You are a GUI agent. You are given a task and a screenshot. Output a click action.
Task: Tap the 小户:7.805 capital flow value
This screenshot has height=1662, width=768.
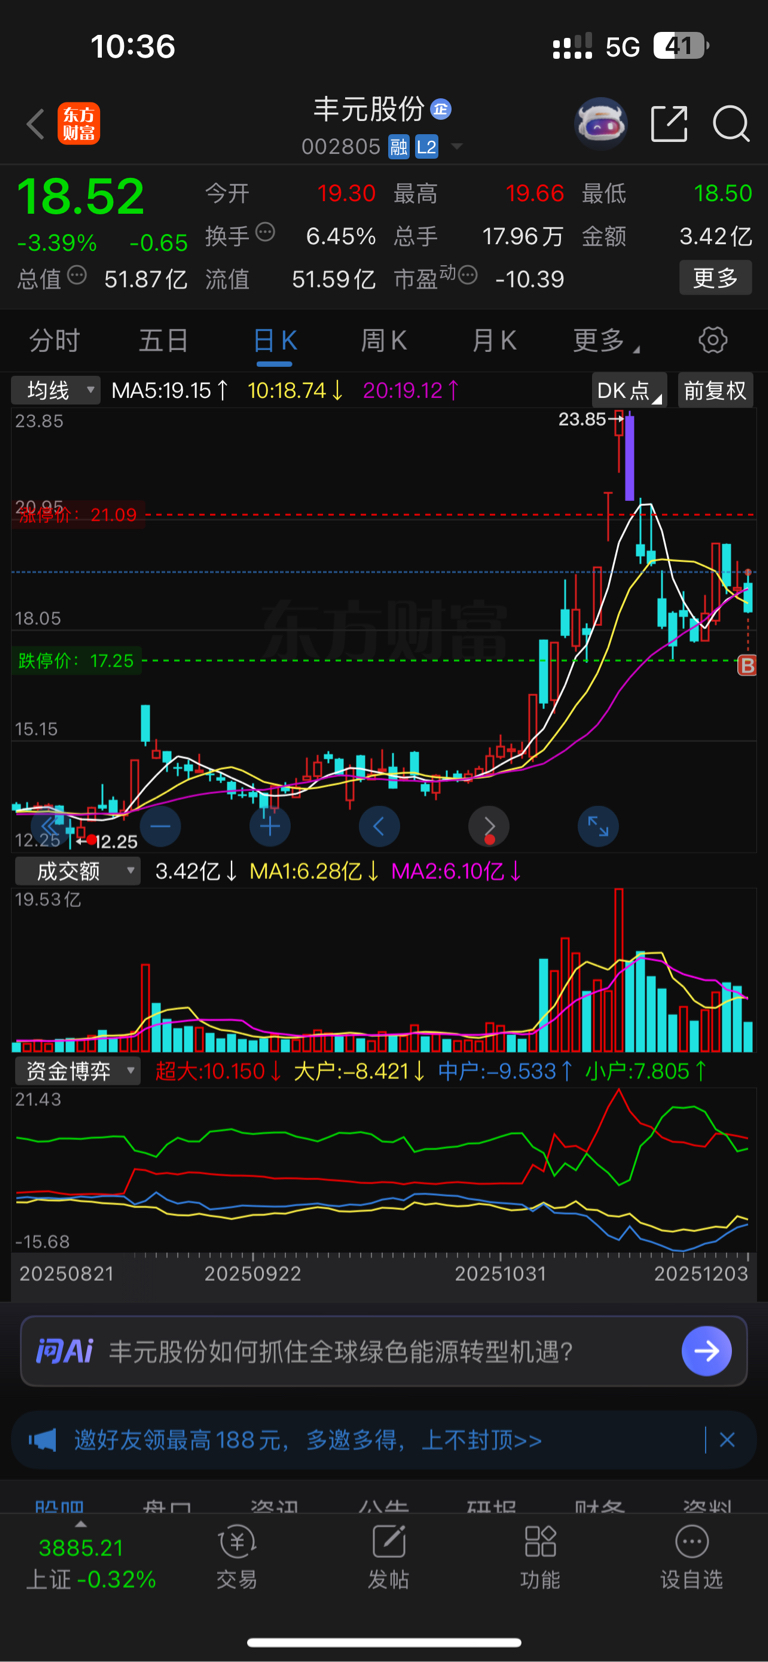click(646, 1071)
